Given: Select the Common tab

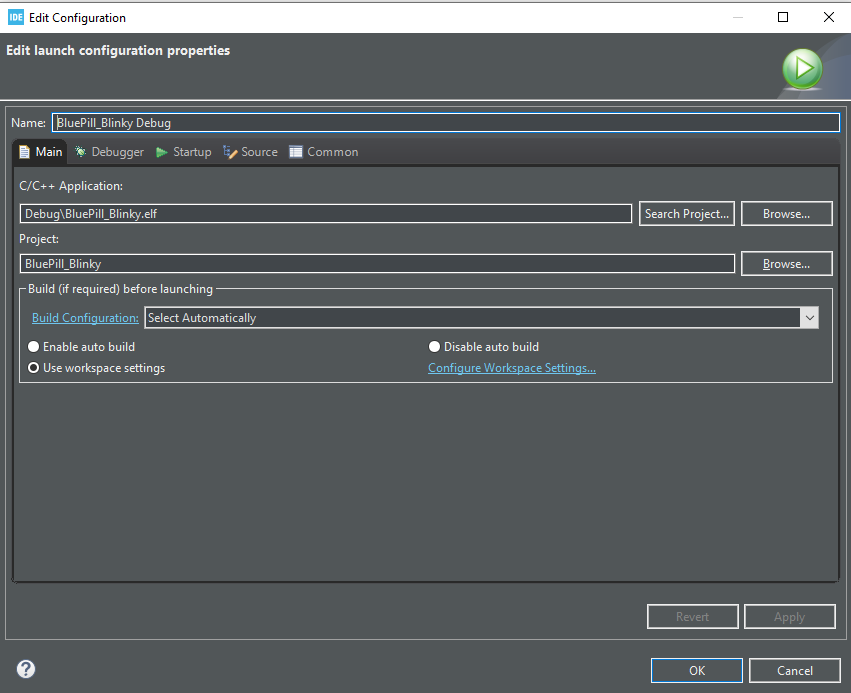Looking at the screenshot, I should pyautogui.click(x=323, y=152).
